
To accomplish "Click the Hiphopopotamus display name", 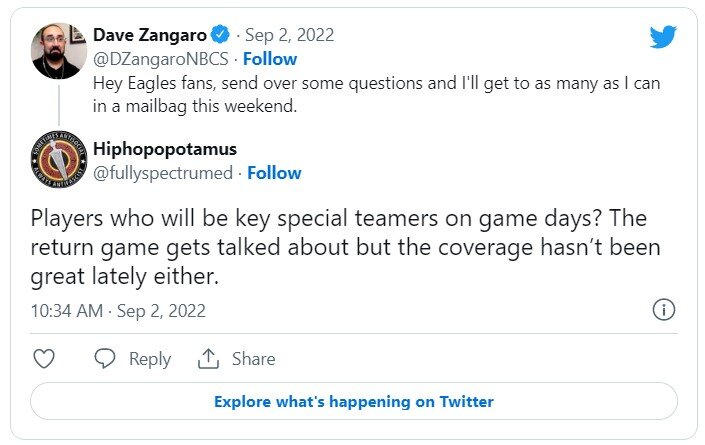I will (164, 149).
